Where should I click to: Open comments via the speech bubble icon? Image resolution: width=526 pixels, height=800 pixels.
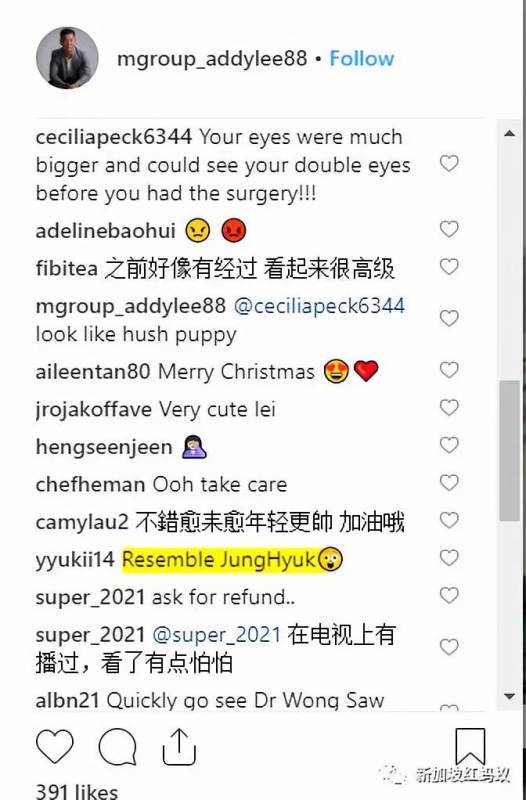117,747
